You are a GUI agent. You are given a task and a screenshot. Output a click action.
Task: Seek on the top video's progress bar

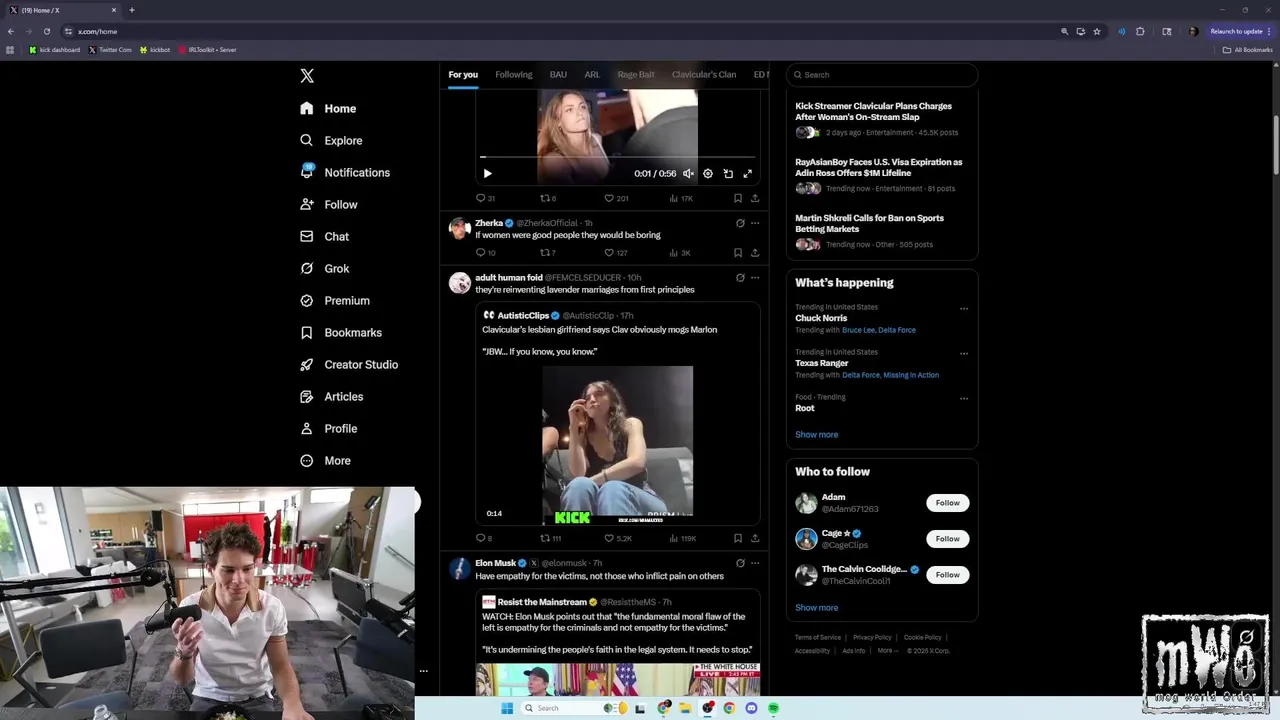[x=617, y=157]
